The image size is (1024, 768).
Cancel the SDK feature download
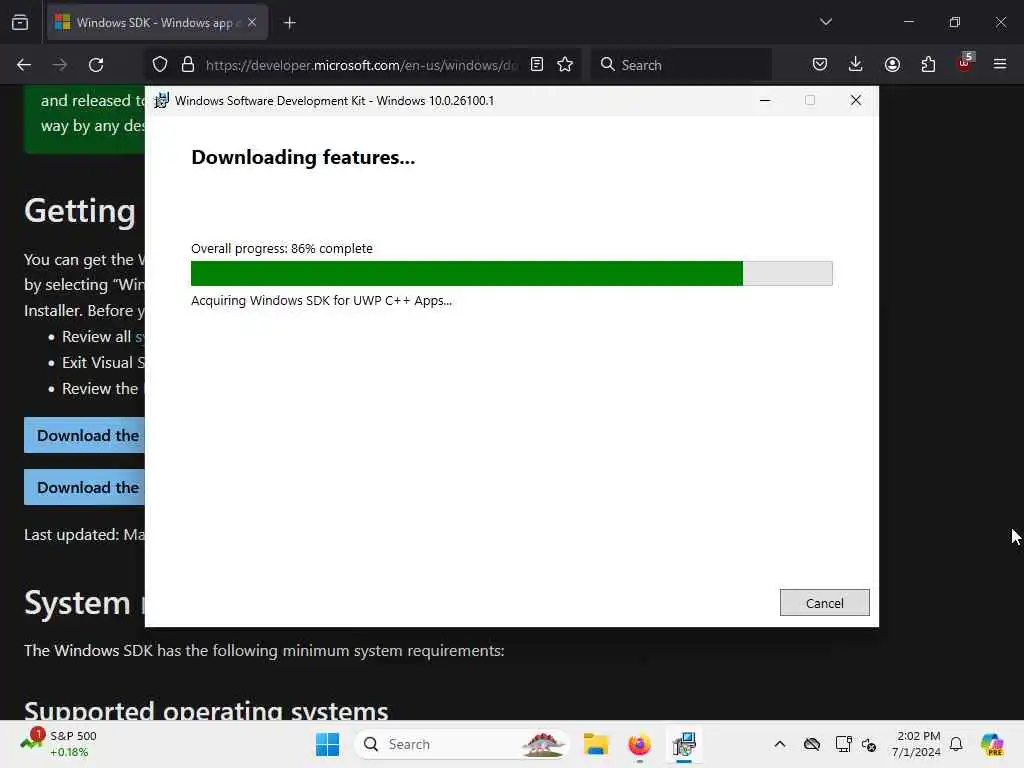(824, 603)
